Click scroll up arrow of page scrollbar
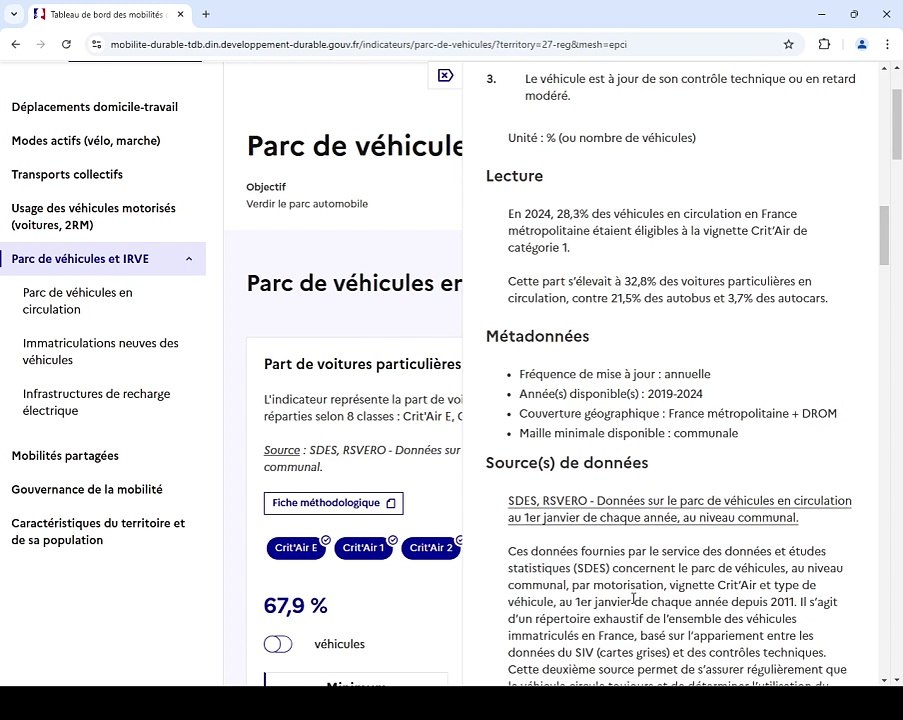 pos(897,69)
